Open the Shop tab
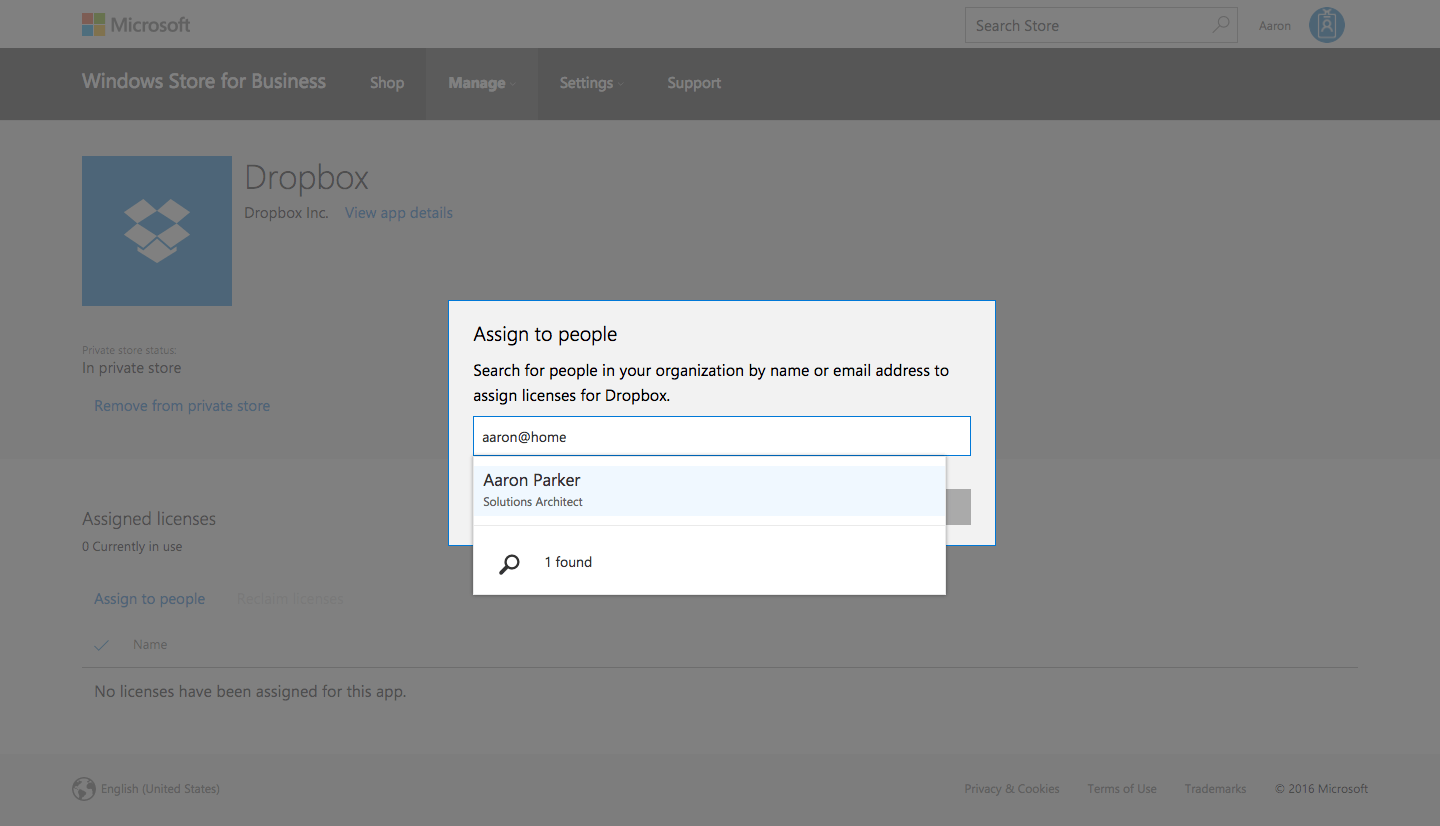This screenshot has height=826, width=1440. point(387,83)
